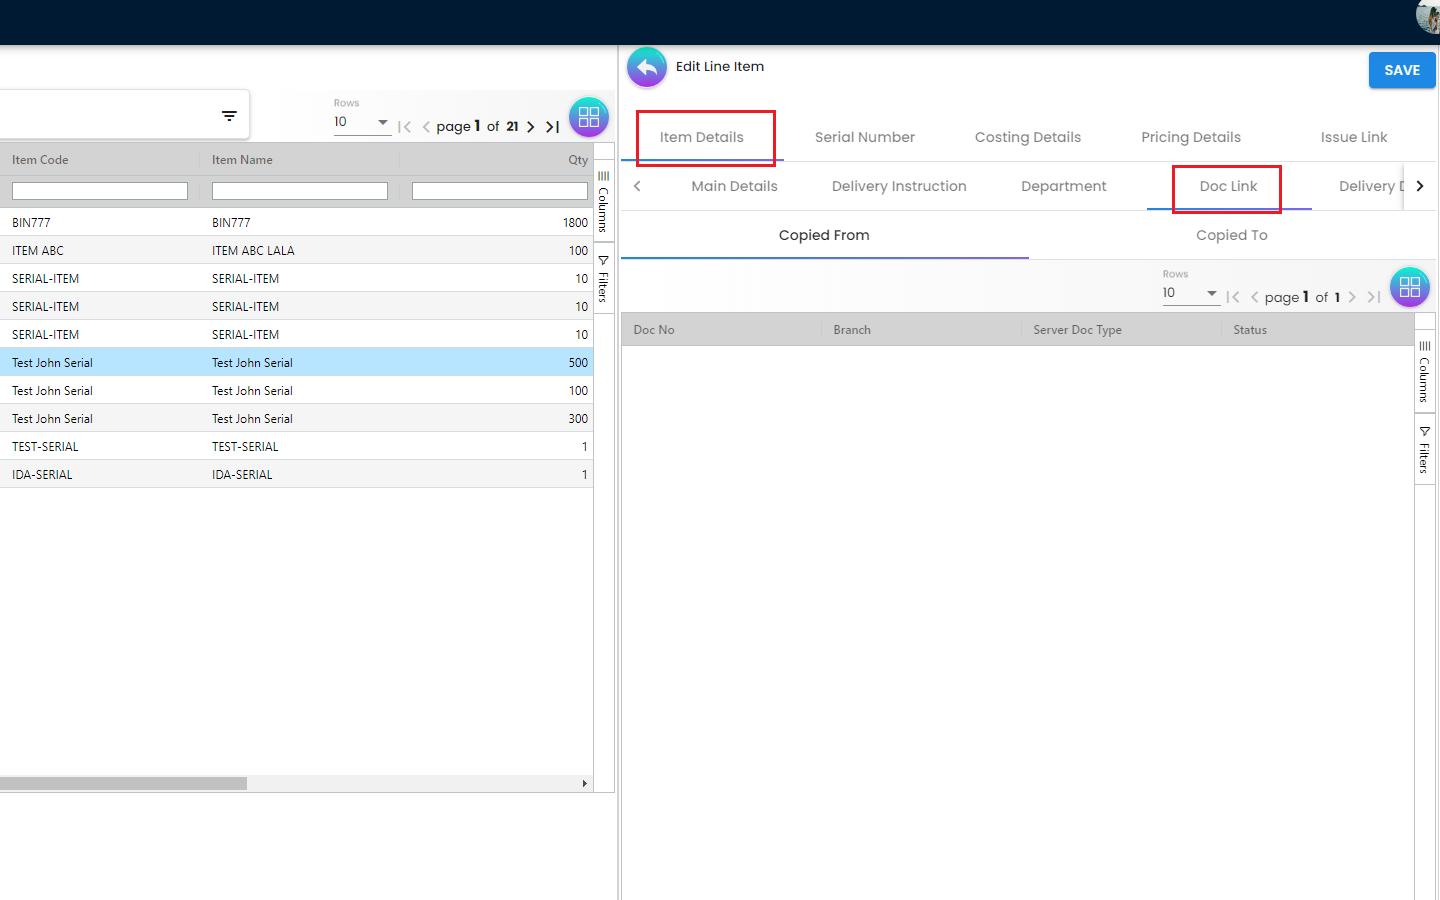Click the back arrow beside Edit Line Item
Screen dimensions: 1440x900
click(x=647, y=68)
